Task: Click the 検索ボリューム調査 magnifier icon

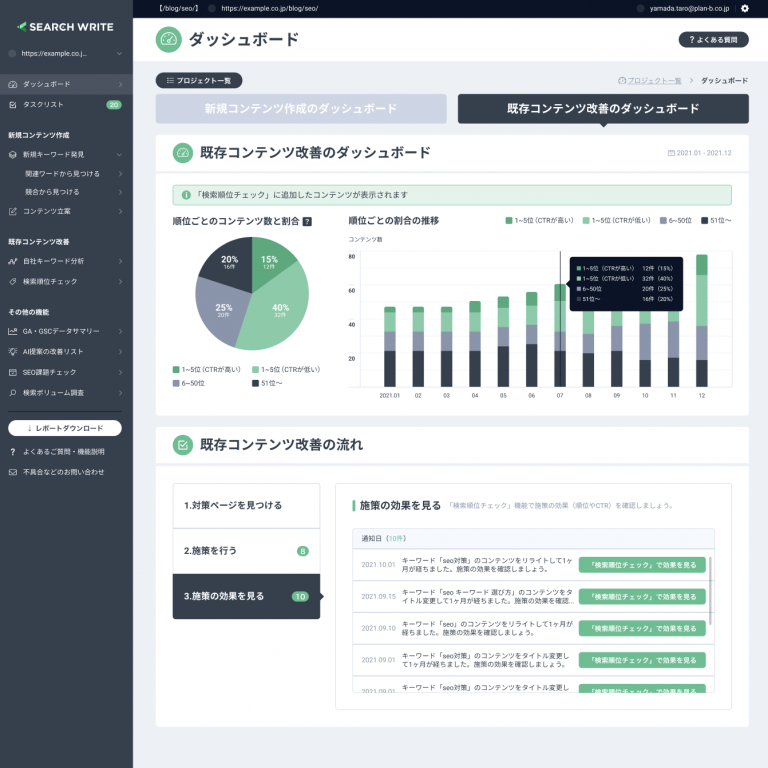Action: 13,393
